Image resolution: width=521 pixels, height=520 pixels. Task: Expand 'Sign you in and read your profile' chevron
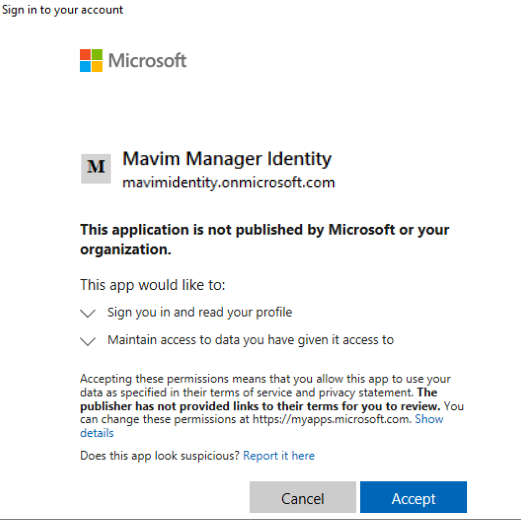click(88, 313)
